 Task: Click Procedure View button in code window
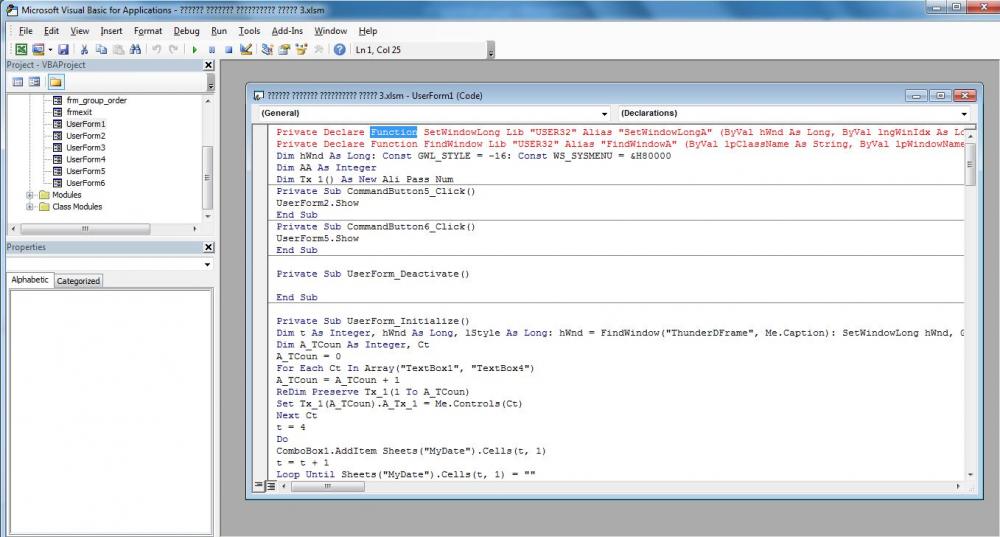pyautogui.click(x=259, y=486)
